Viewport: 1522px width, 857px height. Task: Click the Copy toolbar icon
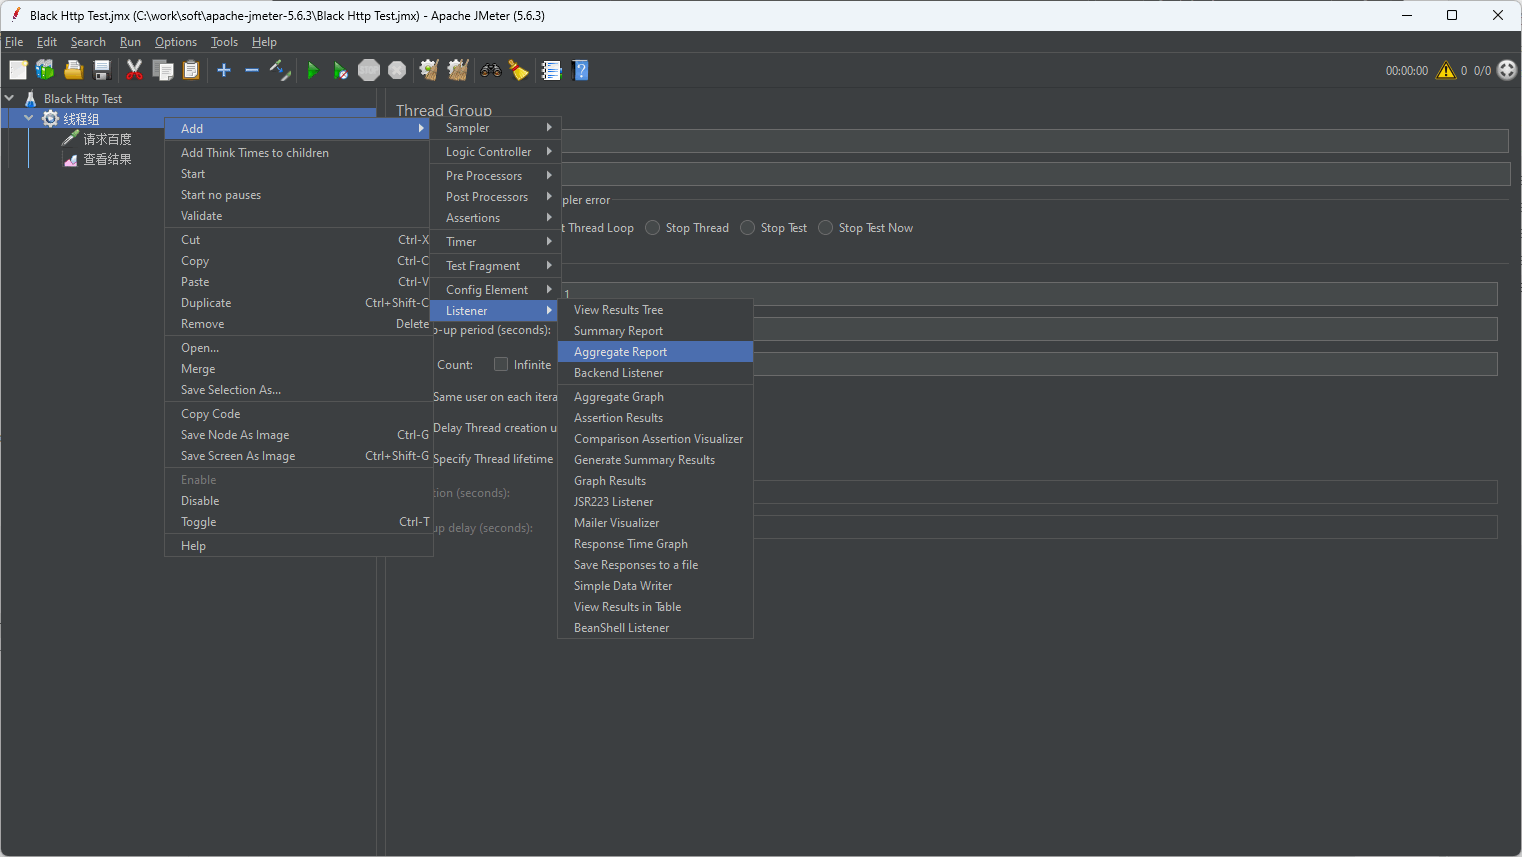tap(162, 70)
